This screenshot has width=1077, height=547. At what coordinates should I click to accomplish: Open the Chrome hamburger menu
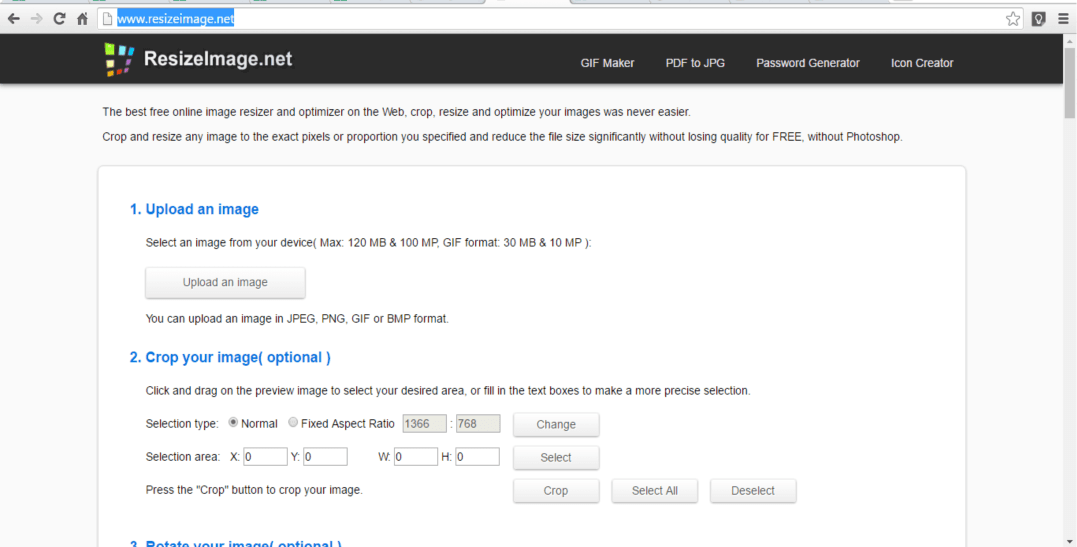(1063, 19)
